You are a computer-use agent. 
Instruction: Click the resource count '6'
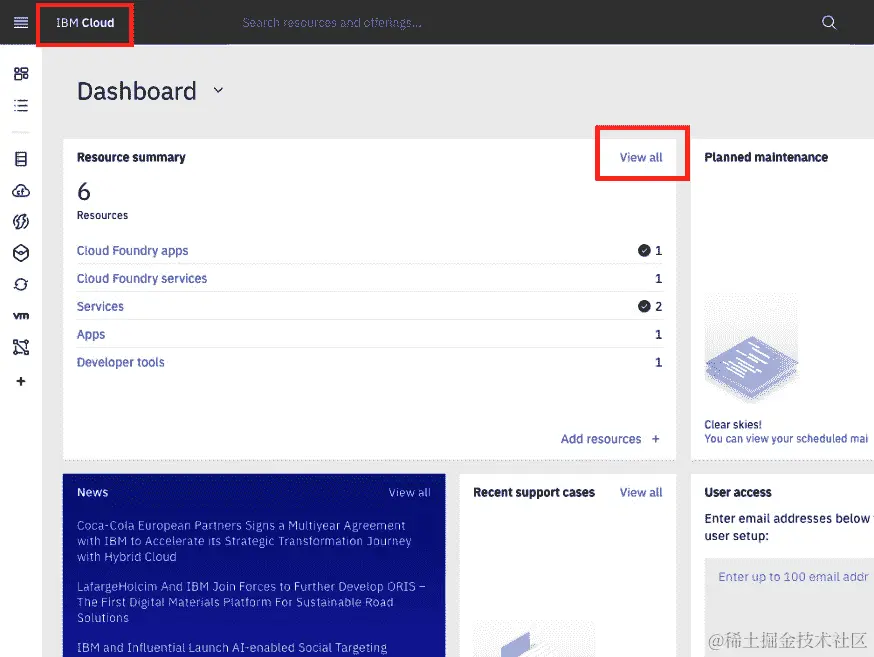tap(84, 192)
